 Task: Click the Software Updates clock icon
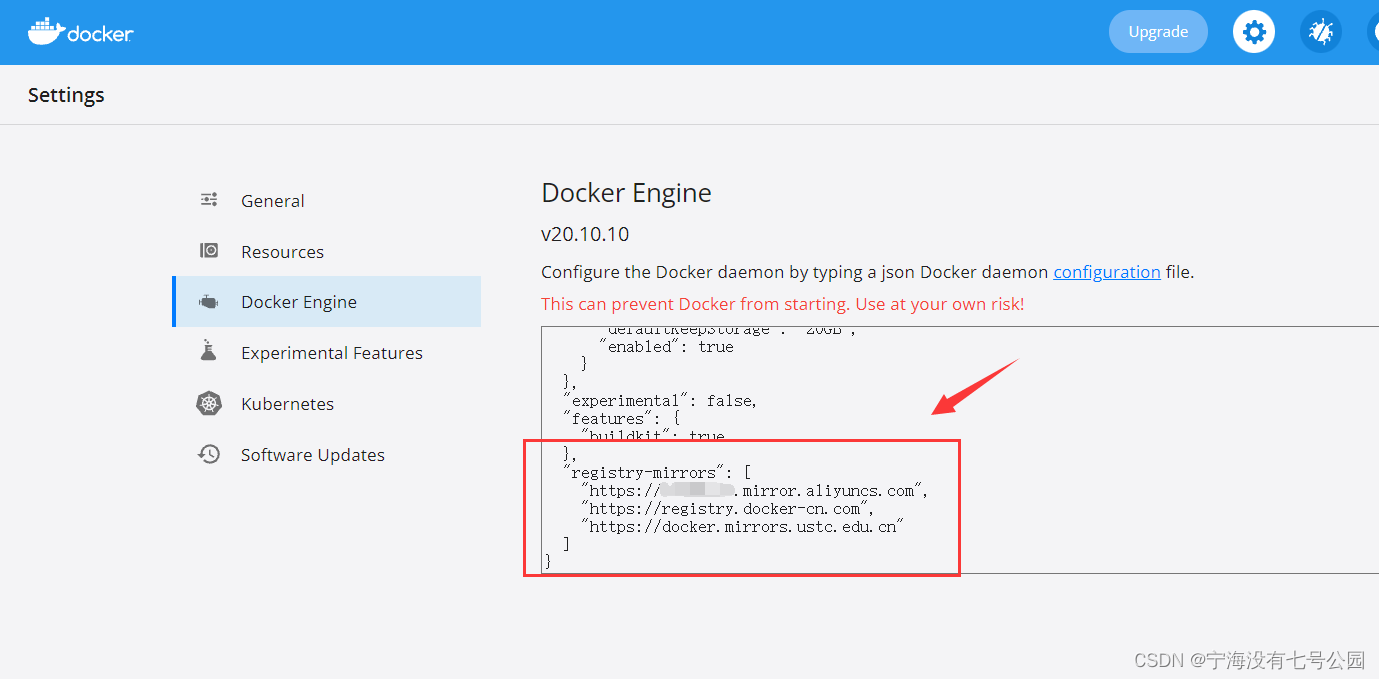tap(209, 454)
